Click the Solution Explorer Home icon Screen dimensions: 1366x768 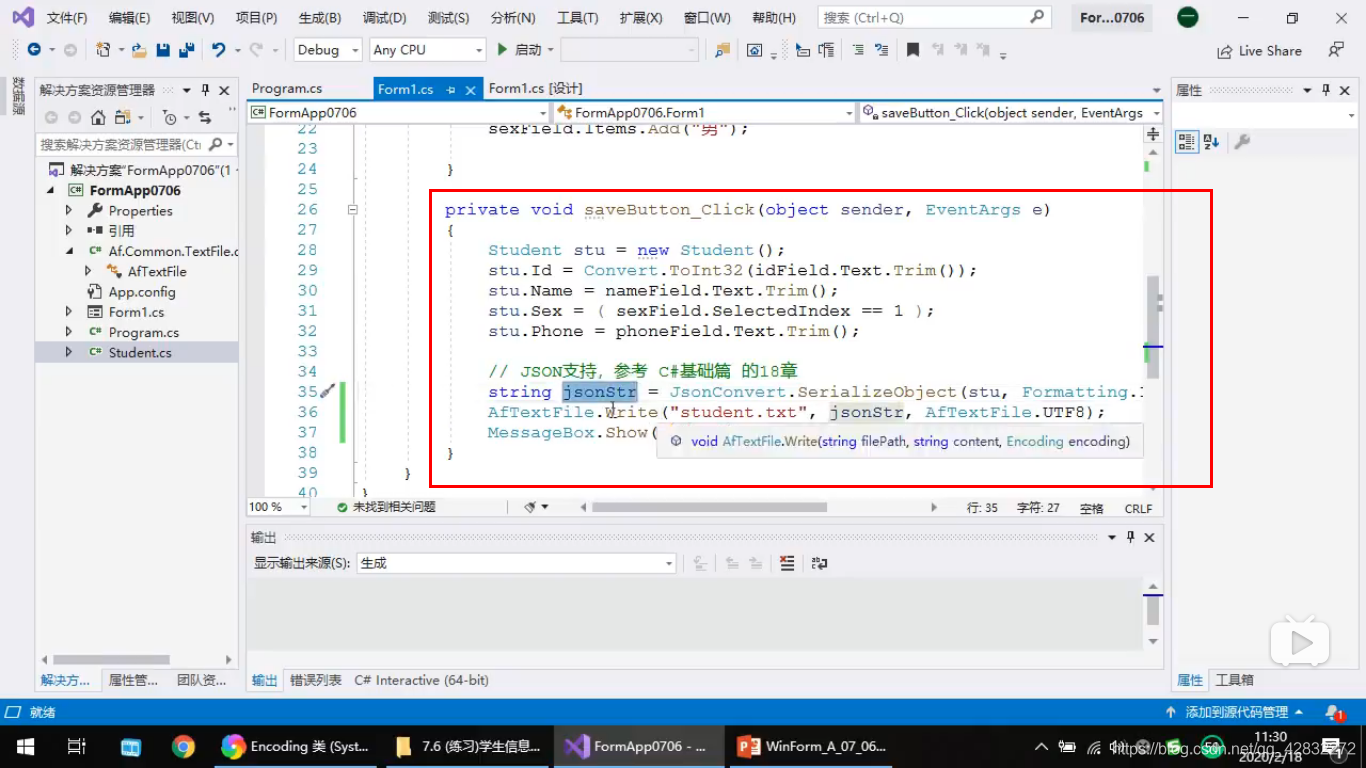pos(98,117)
